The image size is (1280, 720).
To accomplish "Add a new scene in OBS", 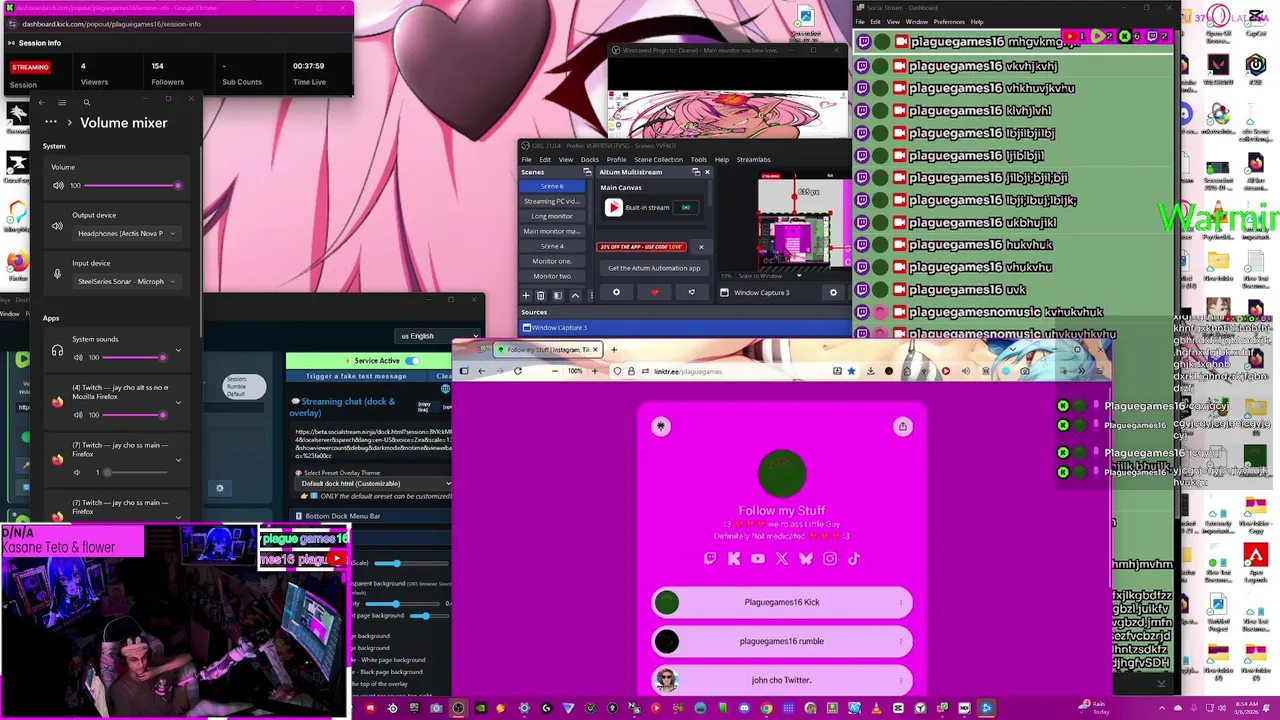I will click(526, 295).
